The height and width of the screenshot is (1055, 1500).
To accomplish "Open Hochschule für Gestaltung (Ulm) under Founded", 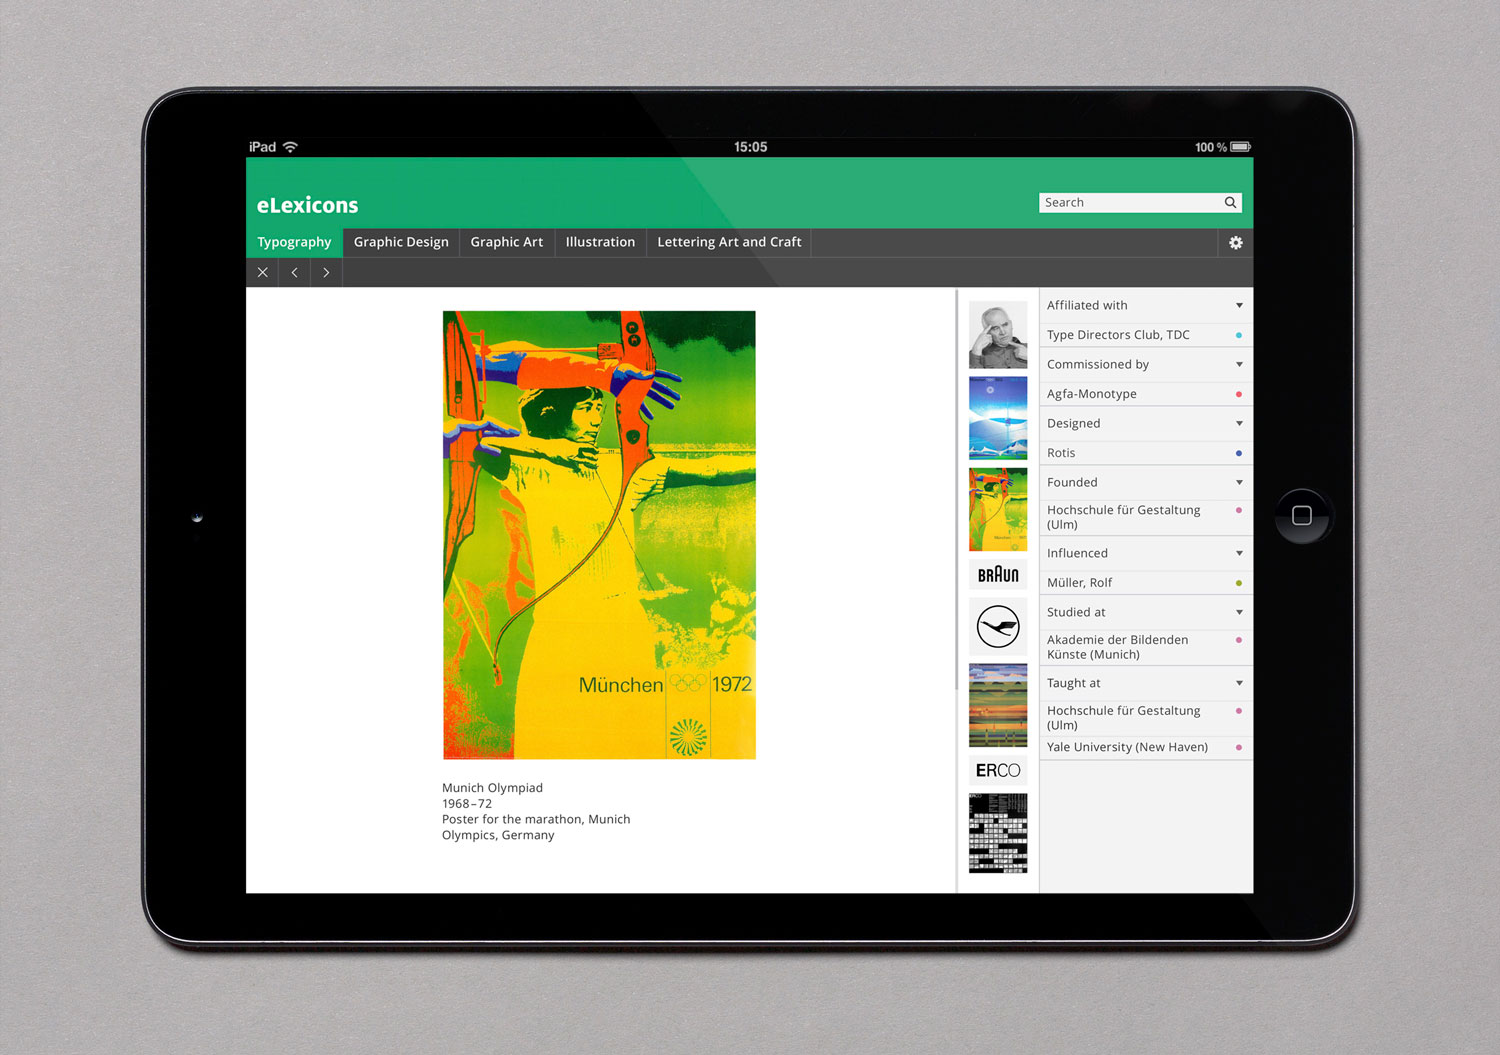I will click(x=1146, y=517).
